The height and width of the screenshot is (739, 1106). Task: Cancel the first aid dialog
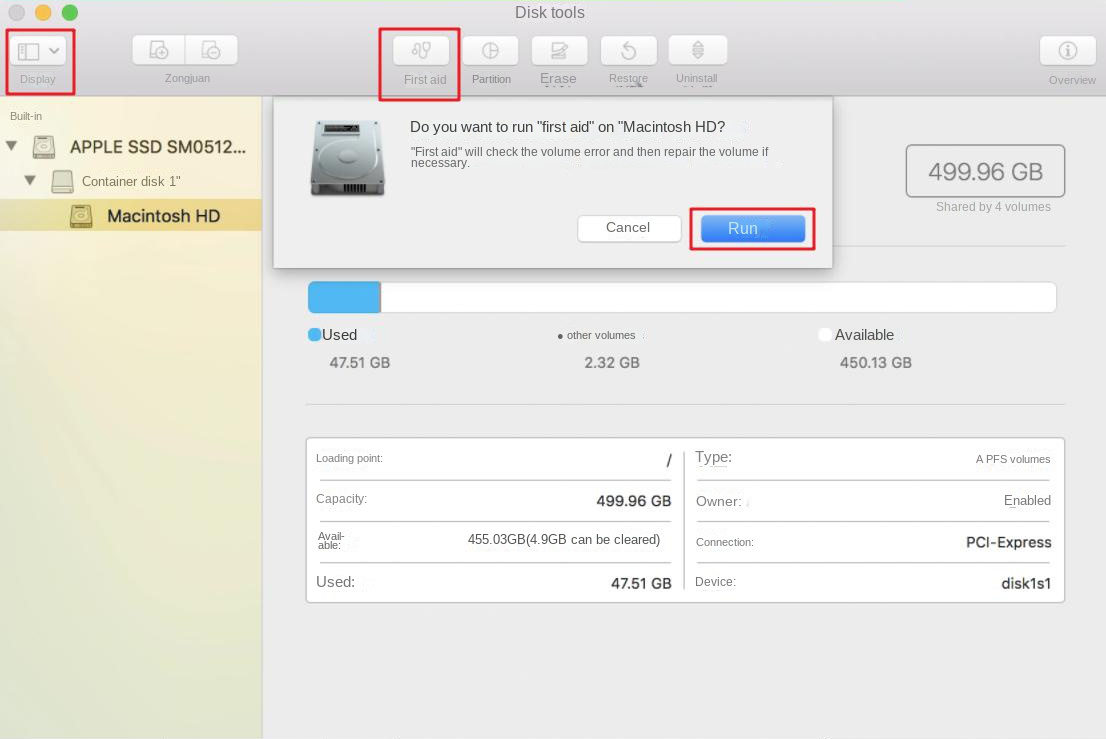[629, 228]
